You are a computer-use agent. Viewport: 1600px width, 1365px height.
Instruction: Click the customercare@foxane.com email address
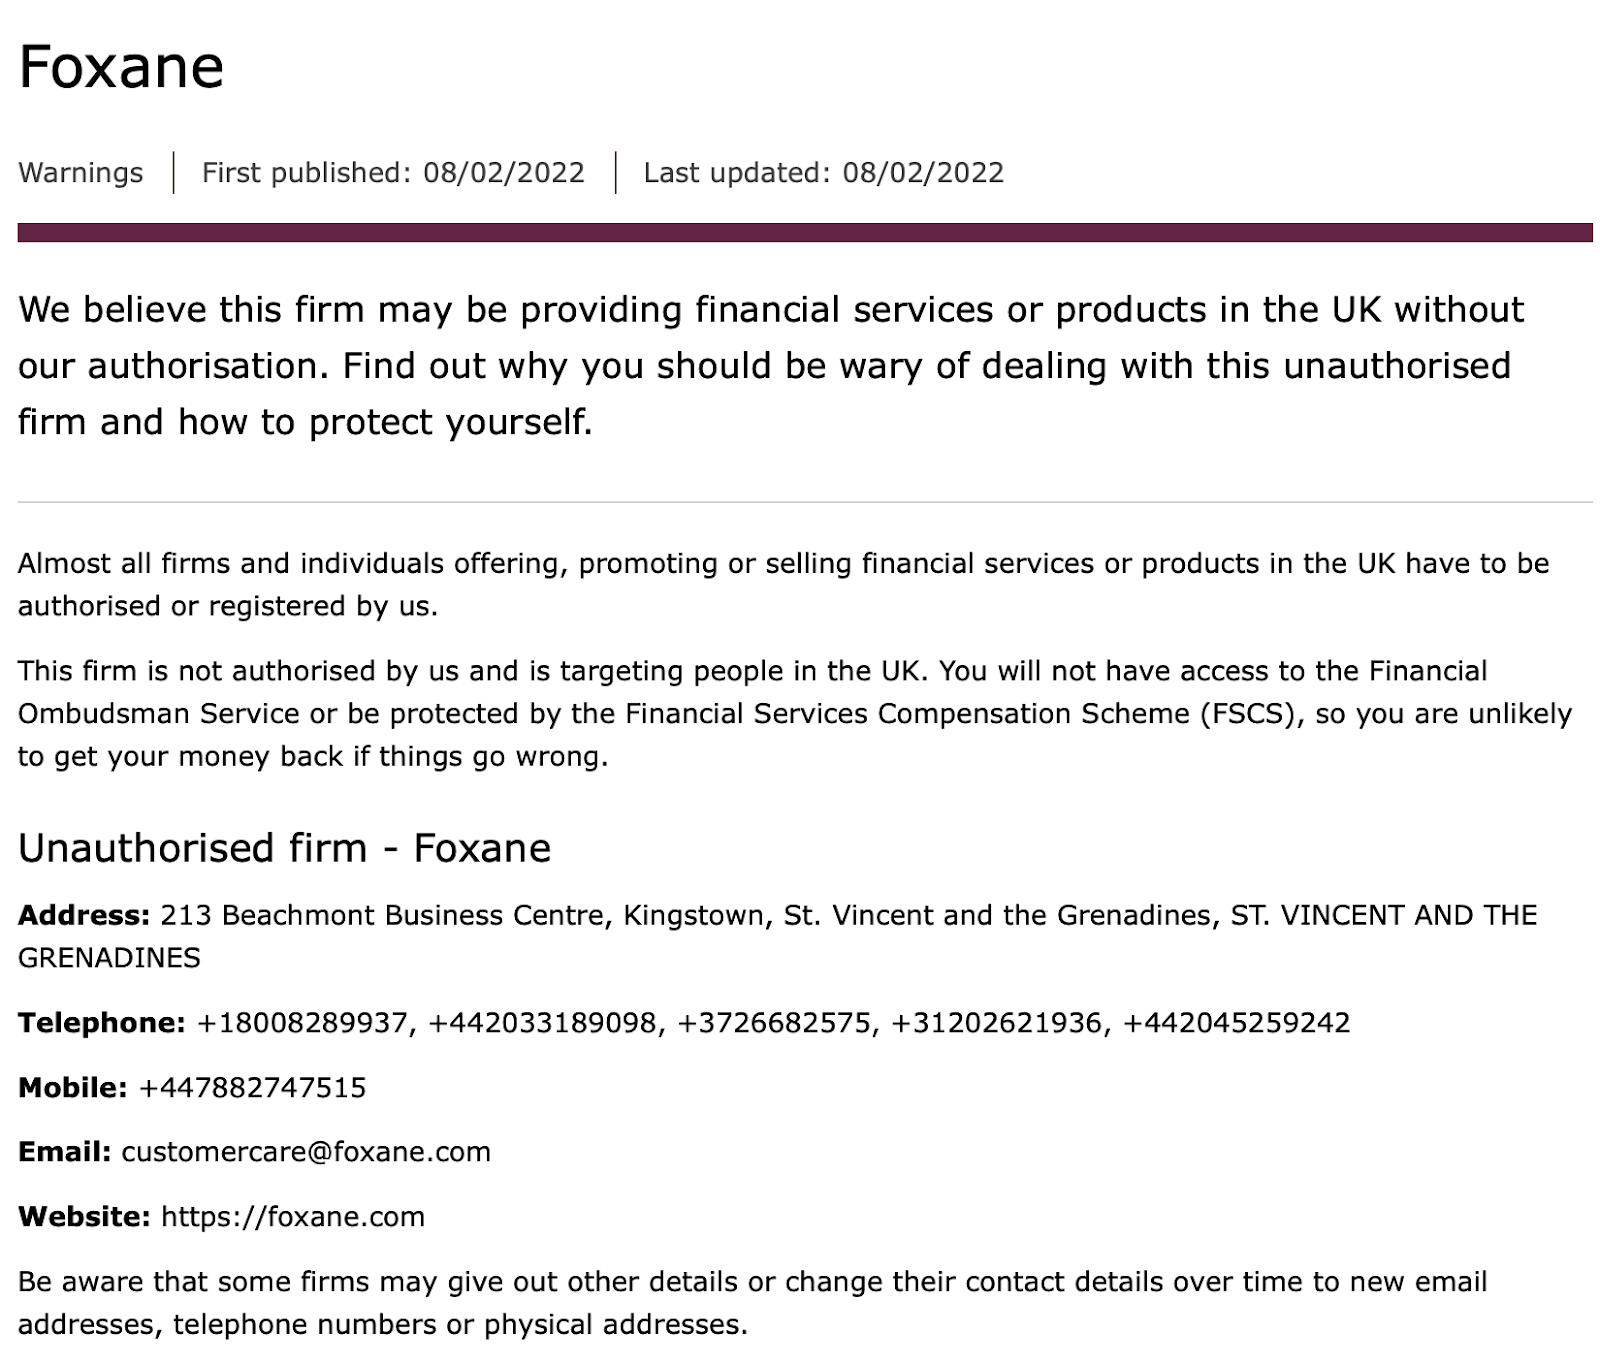coord(306,1152)
